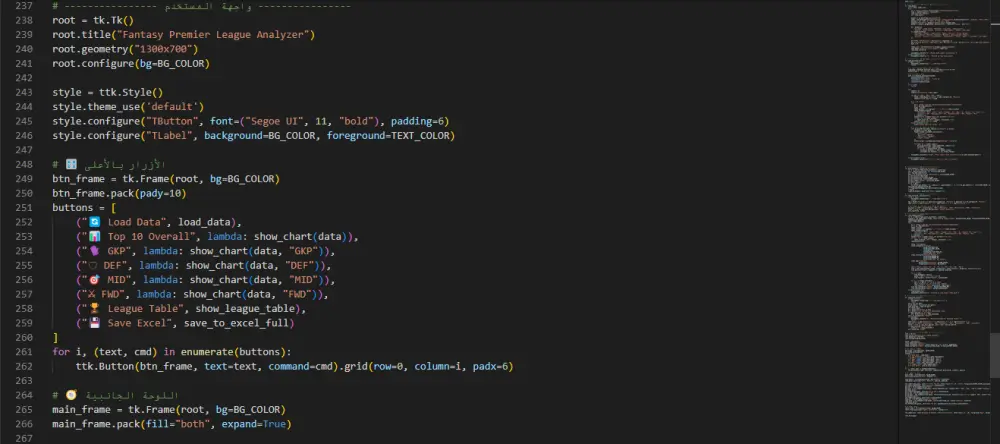This screenshot has height=444, width=1000.
Task: Click the target emoji before MID
Action: click(x=94, y=280)
